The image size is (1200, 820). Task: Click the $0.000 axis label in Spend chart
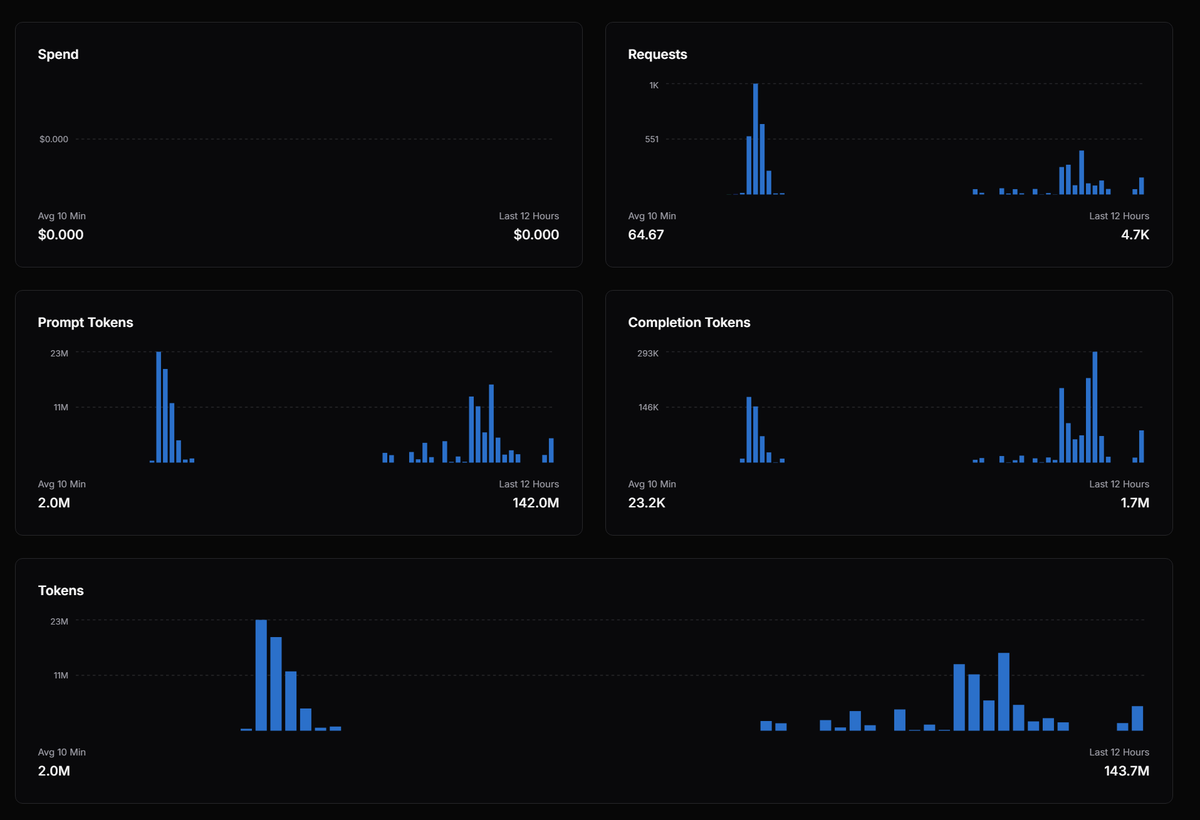point(54,139)
